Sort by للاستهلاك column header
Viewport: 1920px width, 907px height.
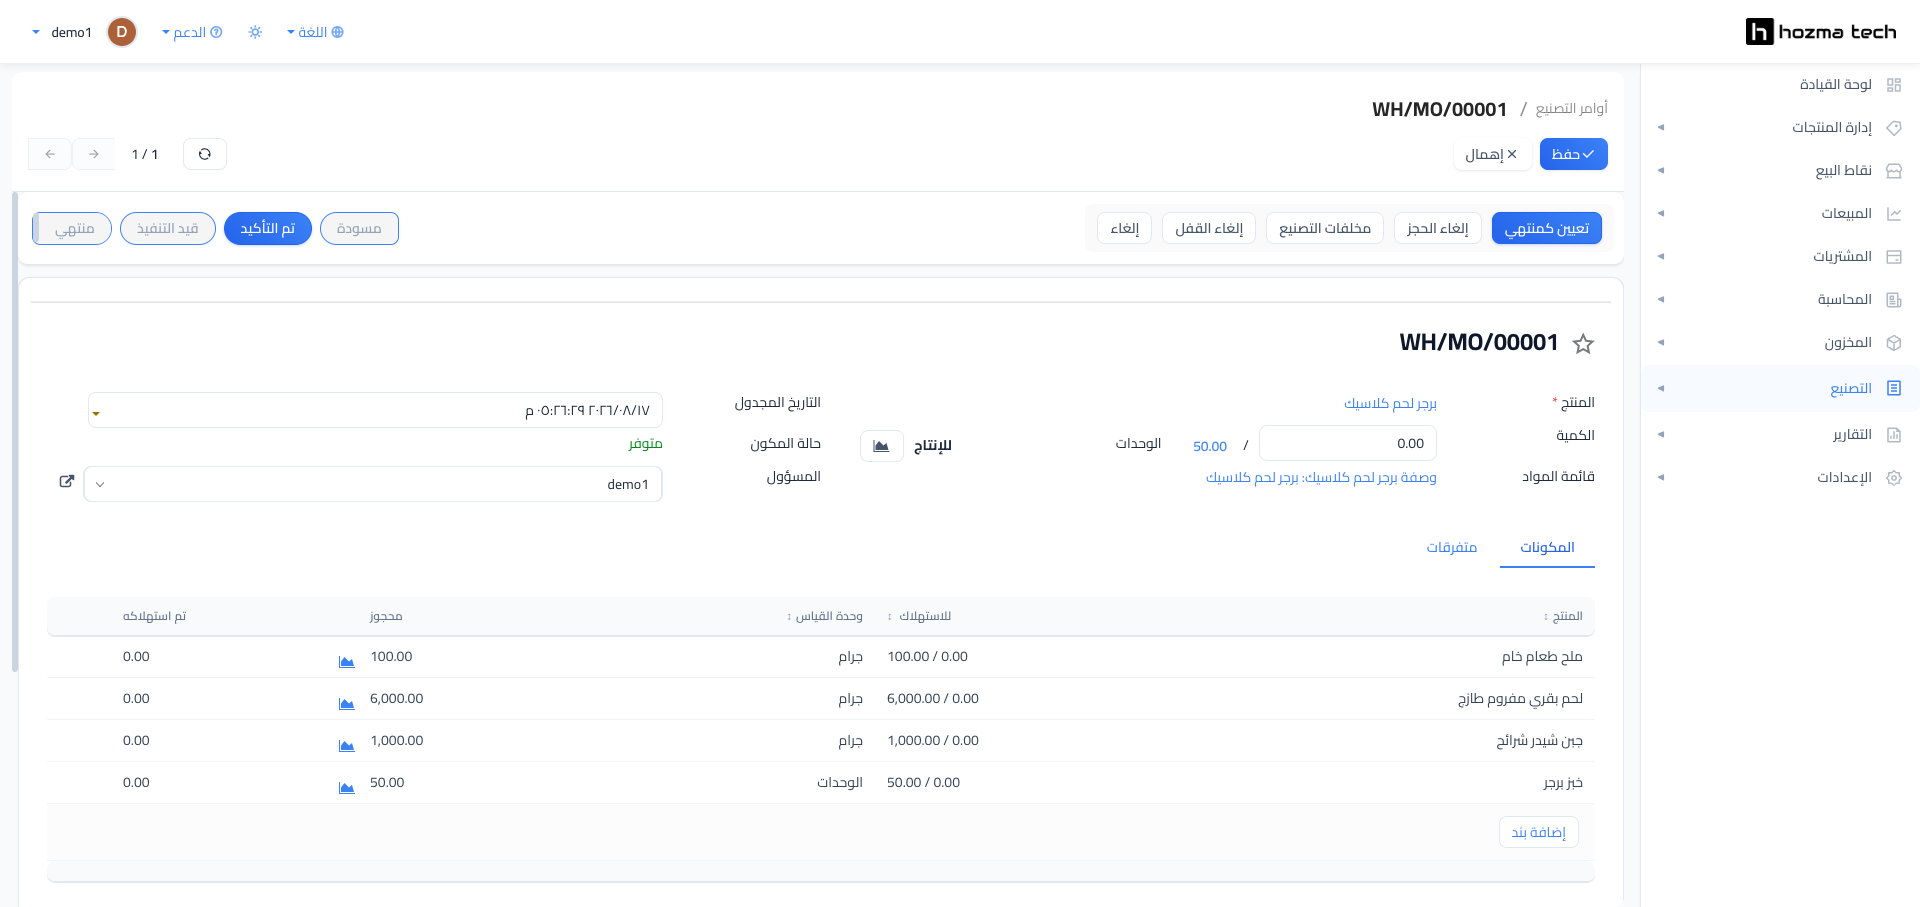coord(919,616)
